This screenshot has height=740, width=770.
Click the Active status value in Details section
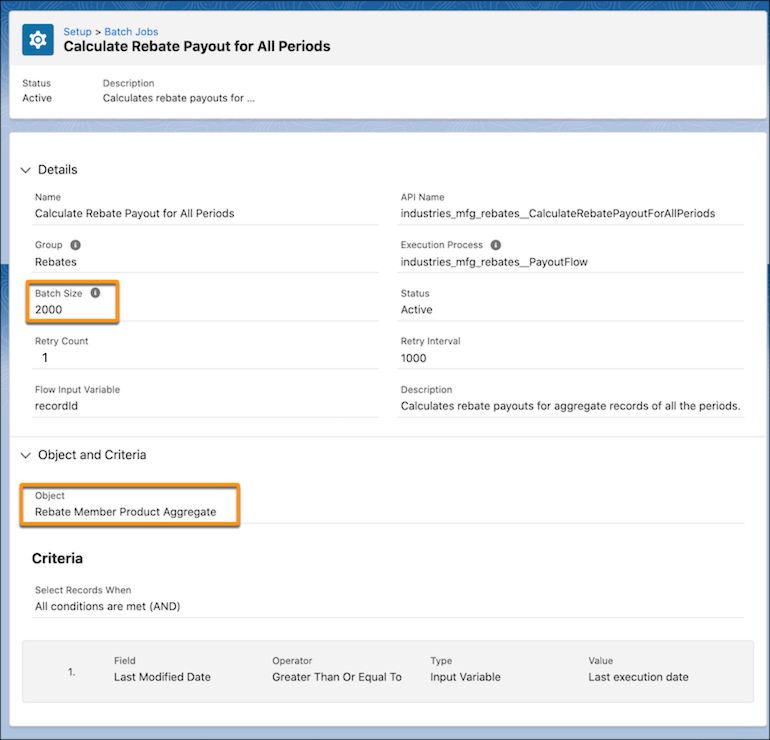coord(416,309)
